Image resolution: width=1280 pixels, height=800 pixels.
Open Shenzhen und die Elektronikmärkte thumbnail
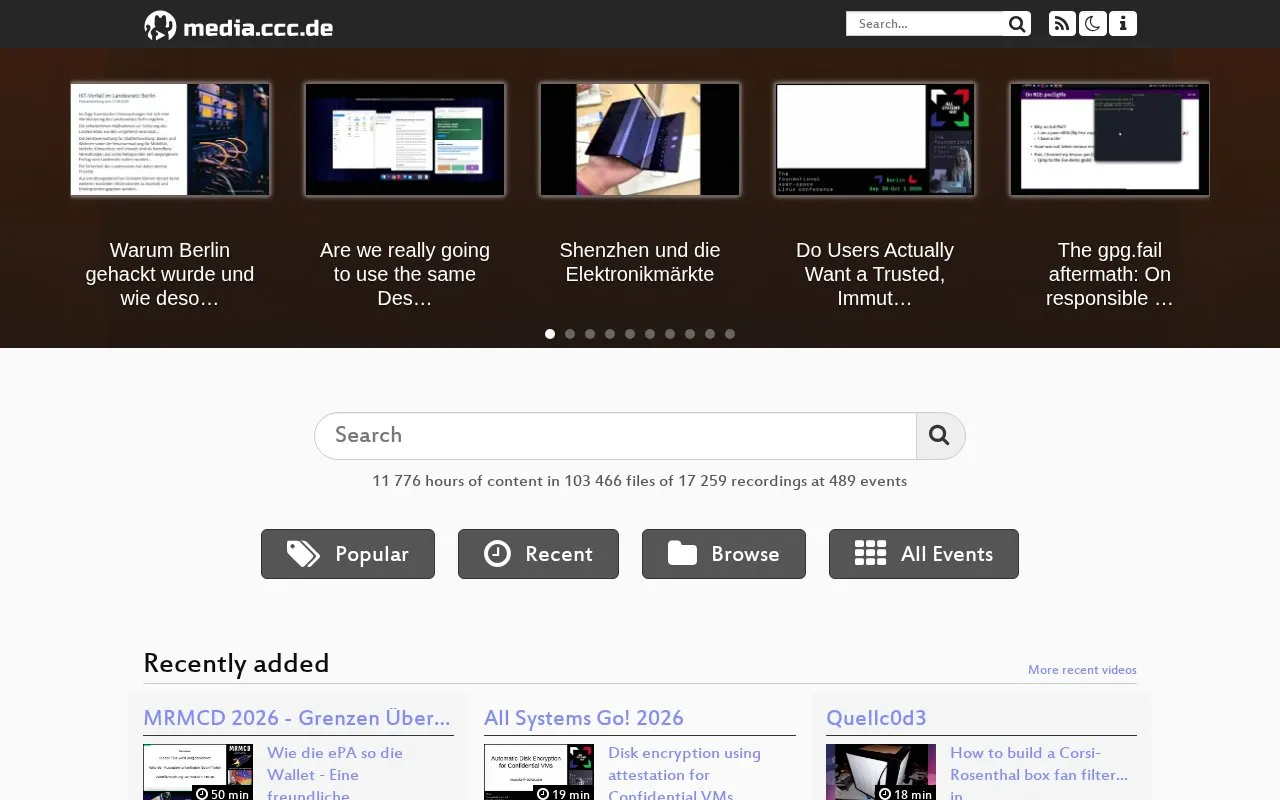coord(640,139)
